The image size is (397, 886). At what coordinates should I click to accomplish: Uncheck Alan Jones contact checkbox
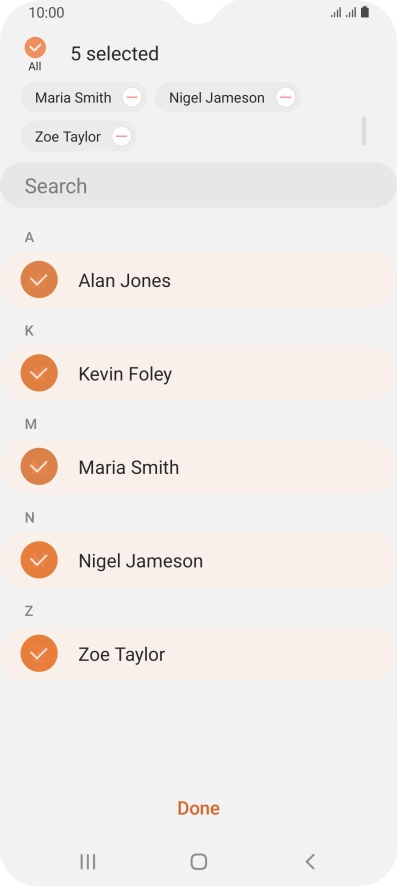[x=39, y=280]
